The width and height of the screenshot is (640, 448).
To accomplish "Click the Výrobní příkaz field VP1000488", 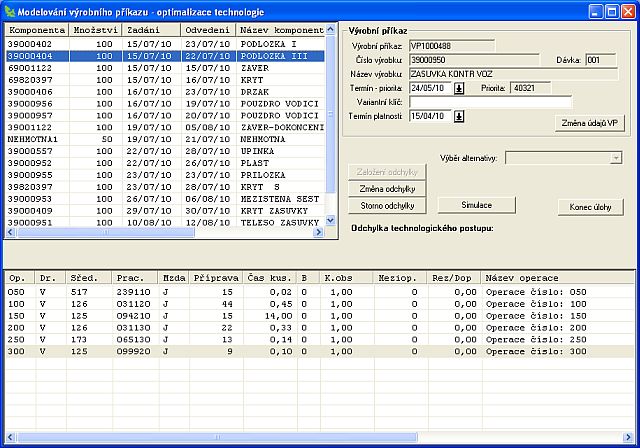I will (x=452, y=46).
